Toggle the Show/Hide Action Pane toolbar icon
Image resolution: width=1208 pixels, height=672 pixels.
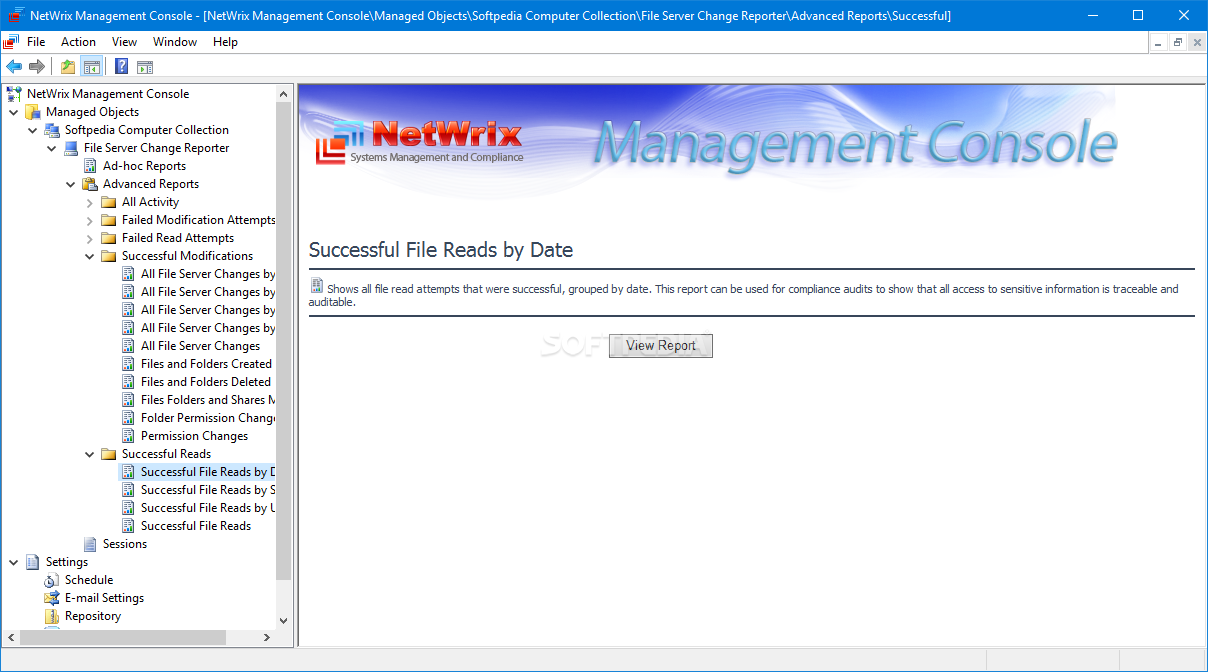(145, 67)
